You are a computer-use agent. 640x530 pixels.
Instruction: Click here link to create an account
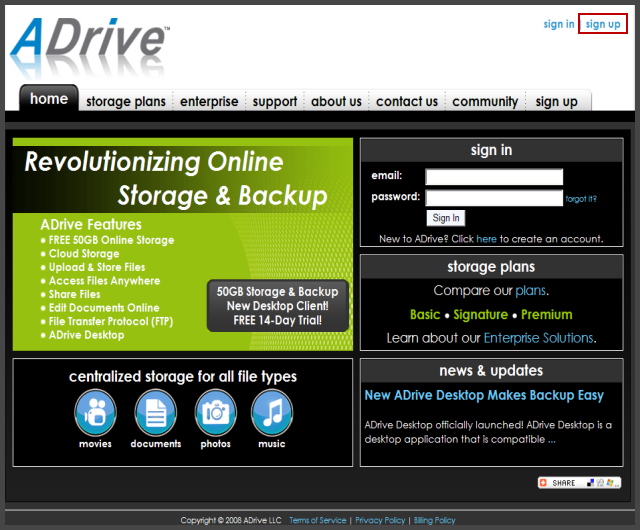click(x=486, y=239)
